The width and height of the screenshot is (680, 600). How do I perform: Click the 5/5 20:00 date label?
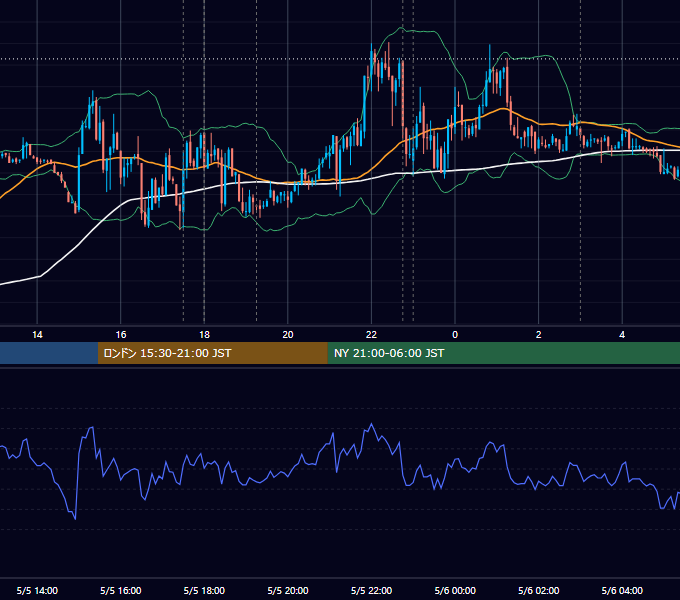288,590
